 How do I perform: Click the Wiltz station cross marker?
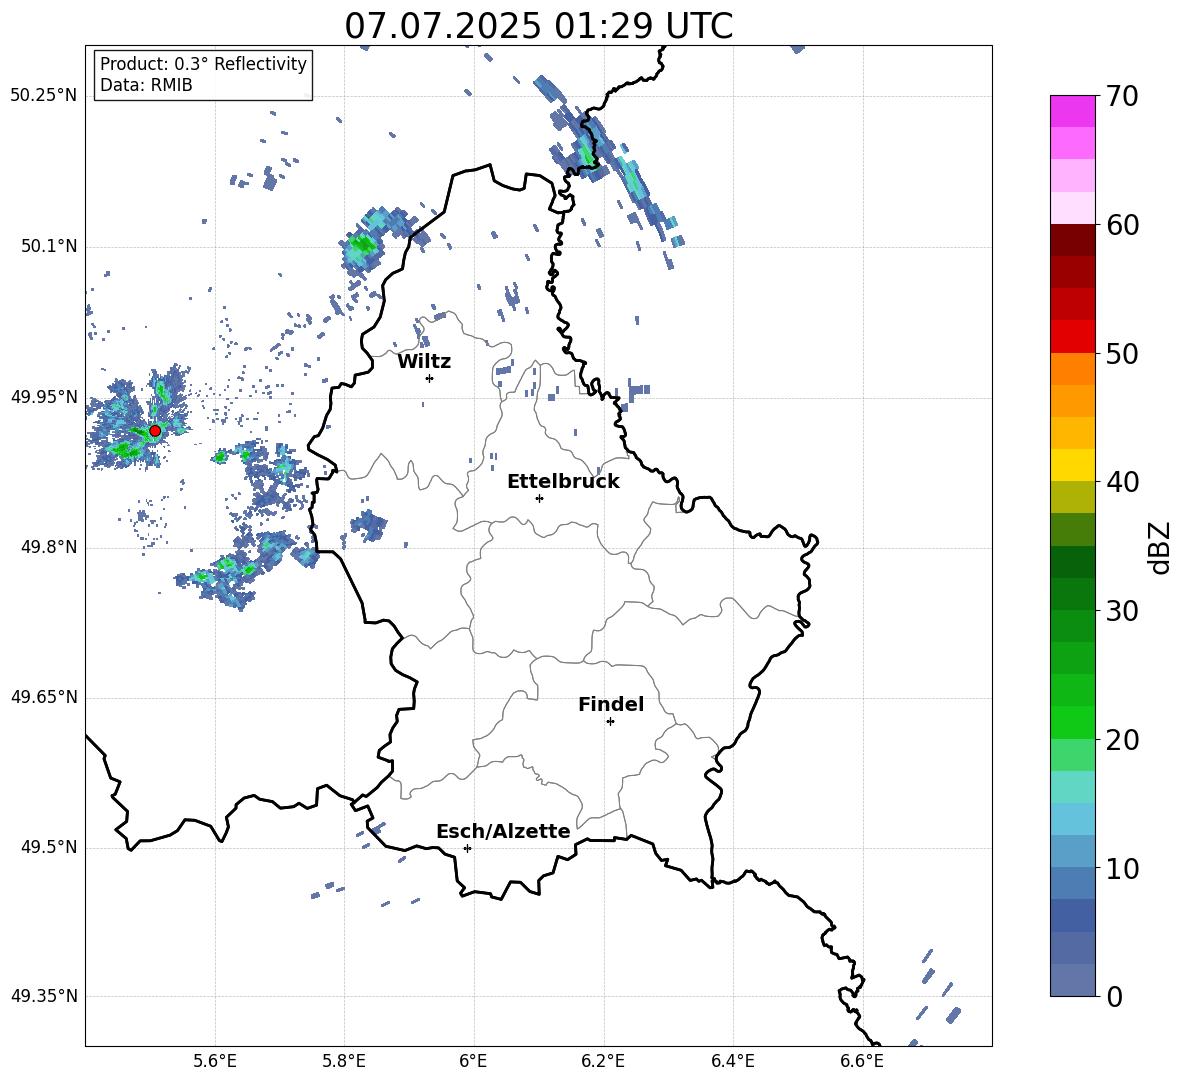[430, 378]
